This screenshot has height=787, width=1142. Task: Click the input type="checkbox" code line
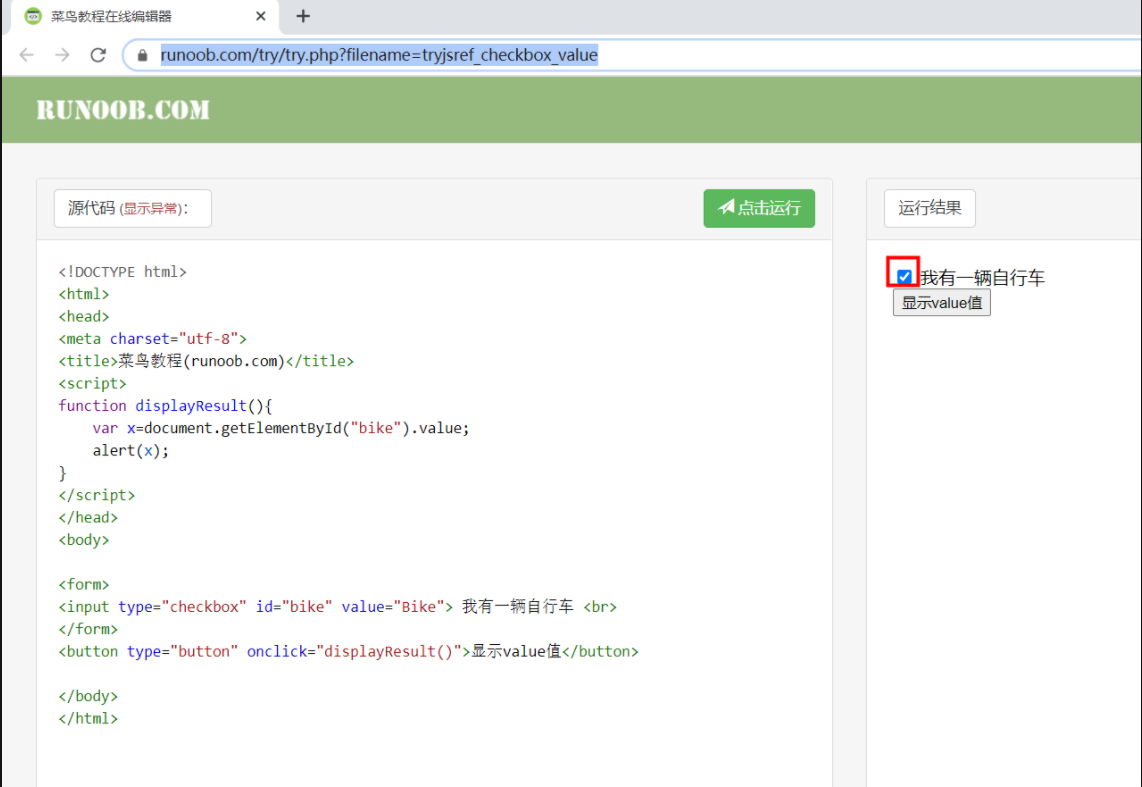(337, 606)
